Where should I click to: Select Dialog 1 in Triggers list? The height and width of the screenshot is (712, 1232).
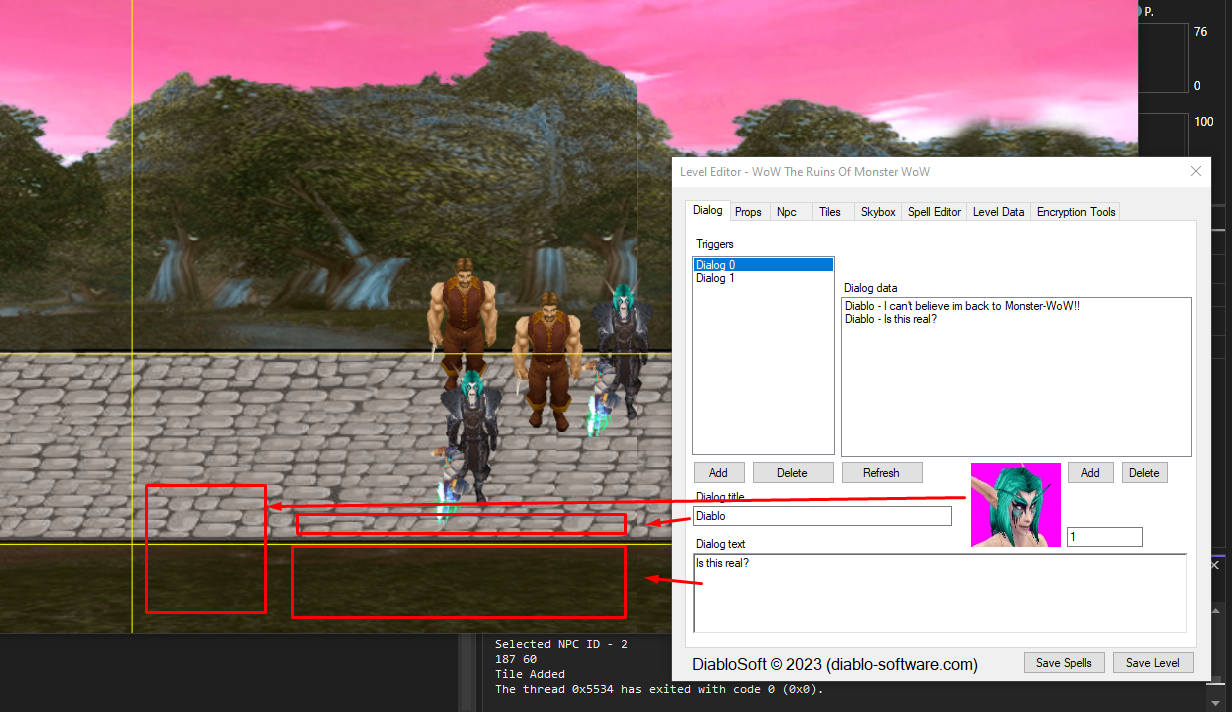[763, 278]
